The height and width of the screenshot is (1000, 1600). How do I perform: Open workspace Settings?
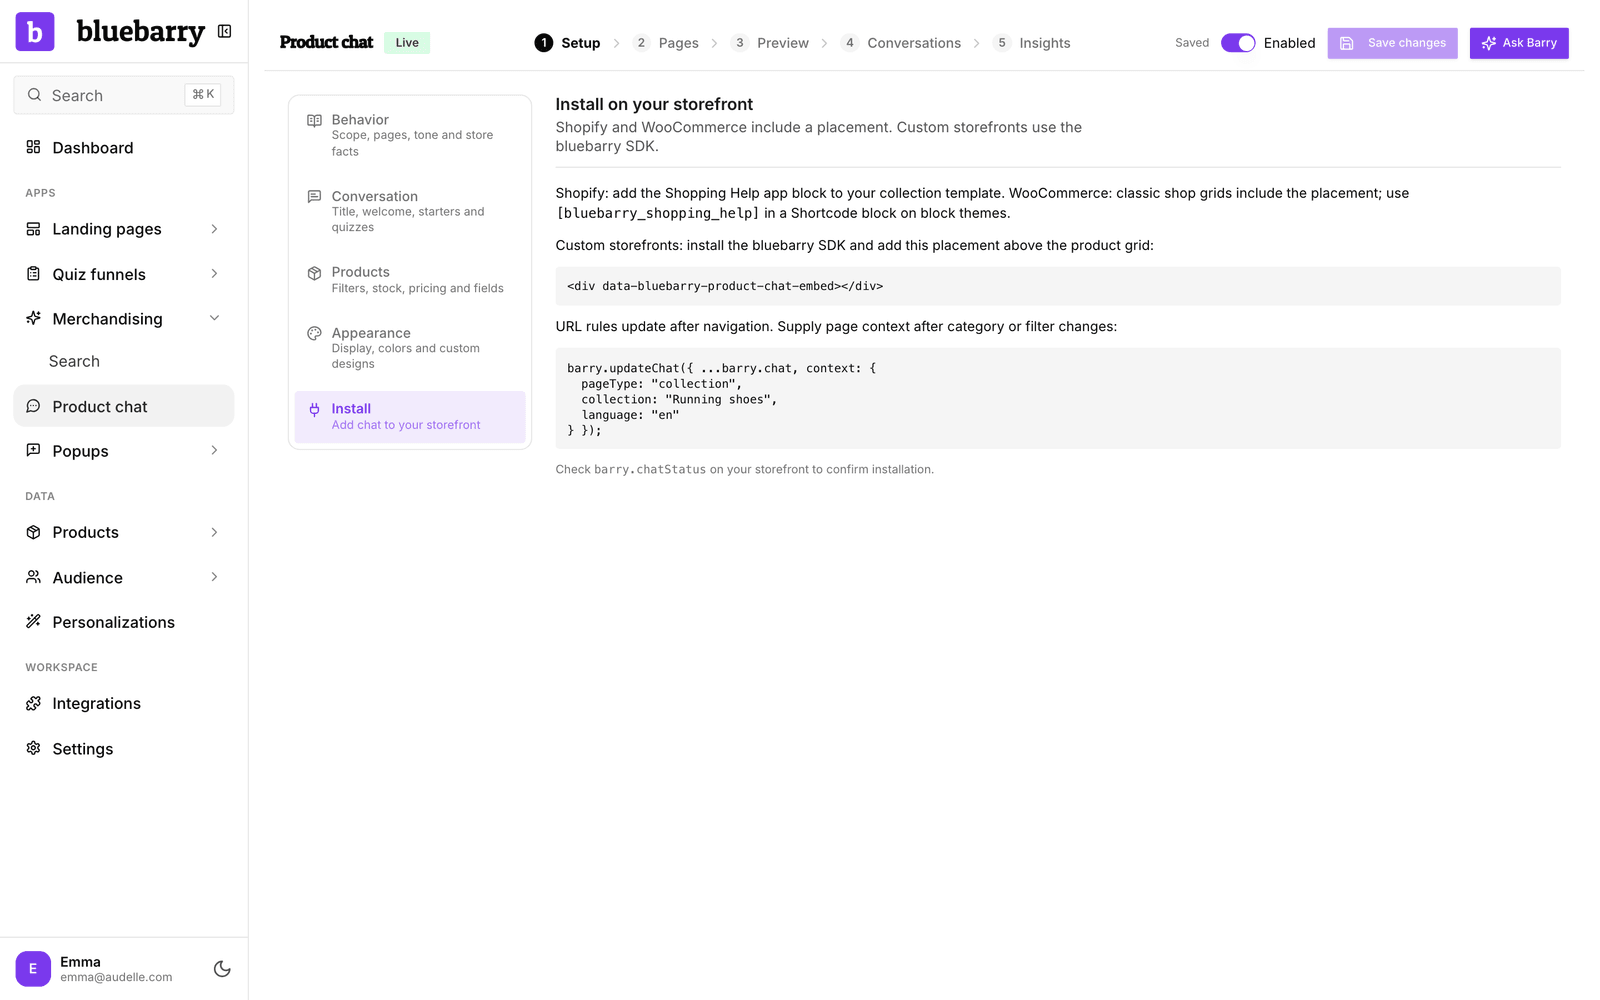click(124, 748)
